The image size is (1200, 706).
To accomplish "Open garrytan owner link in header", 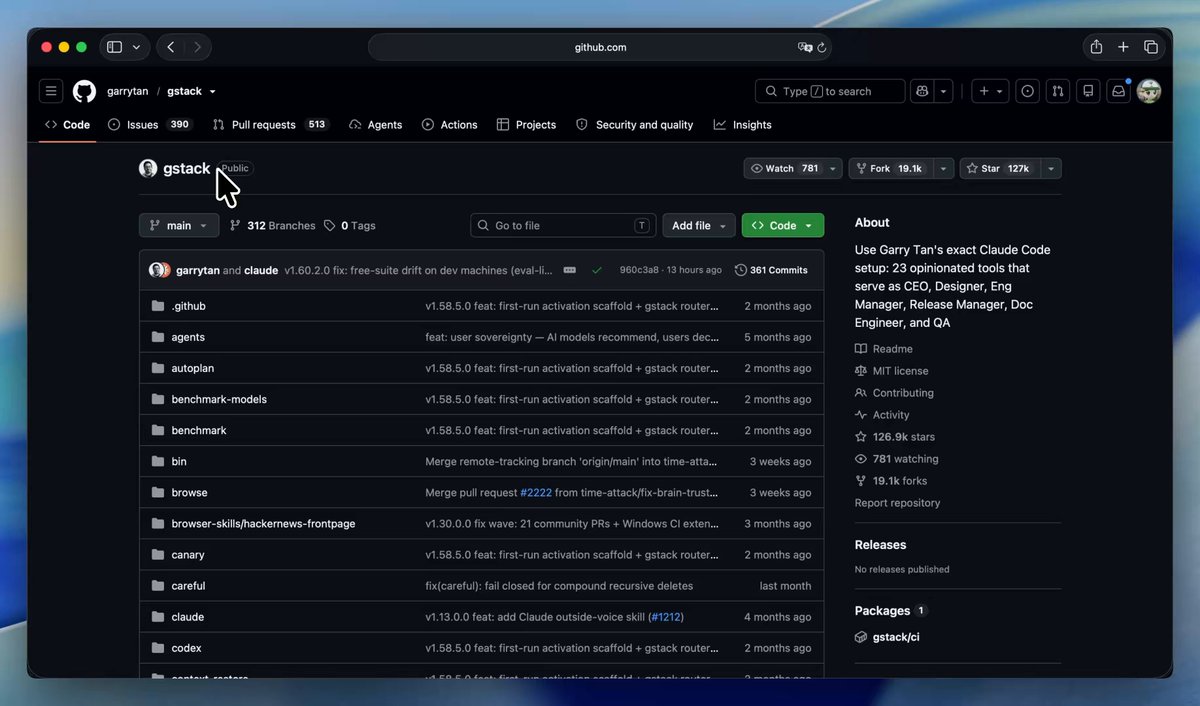I will click(x=128, y=91).
